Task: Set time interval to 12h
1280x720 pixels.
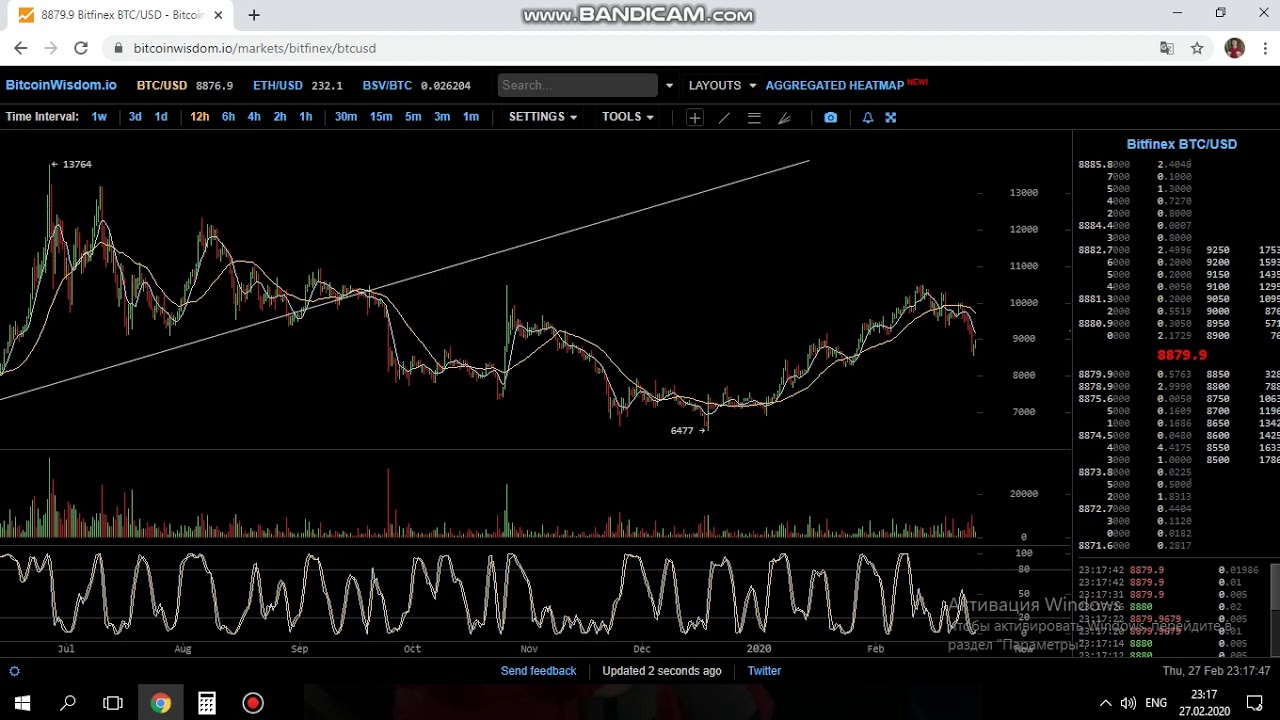Action: (x=200, y=117)
